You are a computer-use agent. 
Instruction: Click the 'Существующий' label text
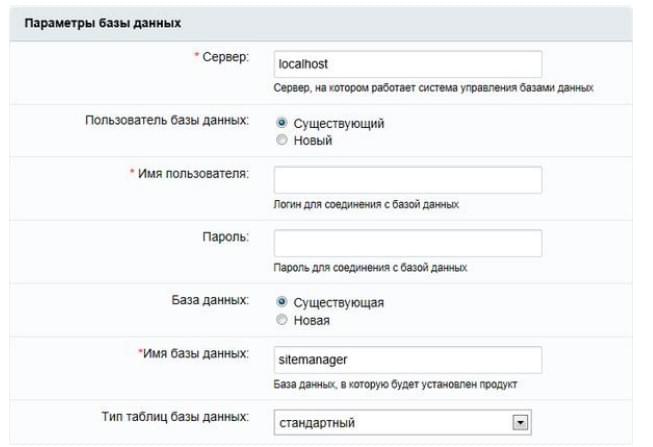click(339, 124)
